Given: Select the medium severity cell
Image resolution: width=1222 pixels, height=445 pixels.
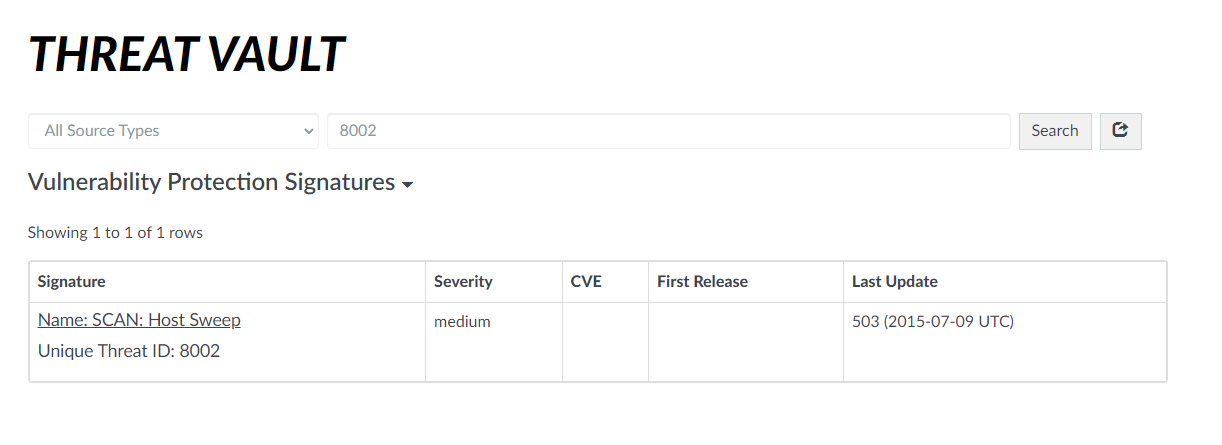Looking at the screenshot, I should [x=462, y=322].
